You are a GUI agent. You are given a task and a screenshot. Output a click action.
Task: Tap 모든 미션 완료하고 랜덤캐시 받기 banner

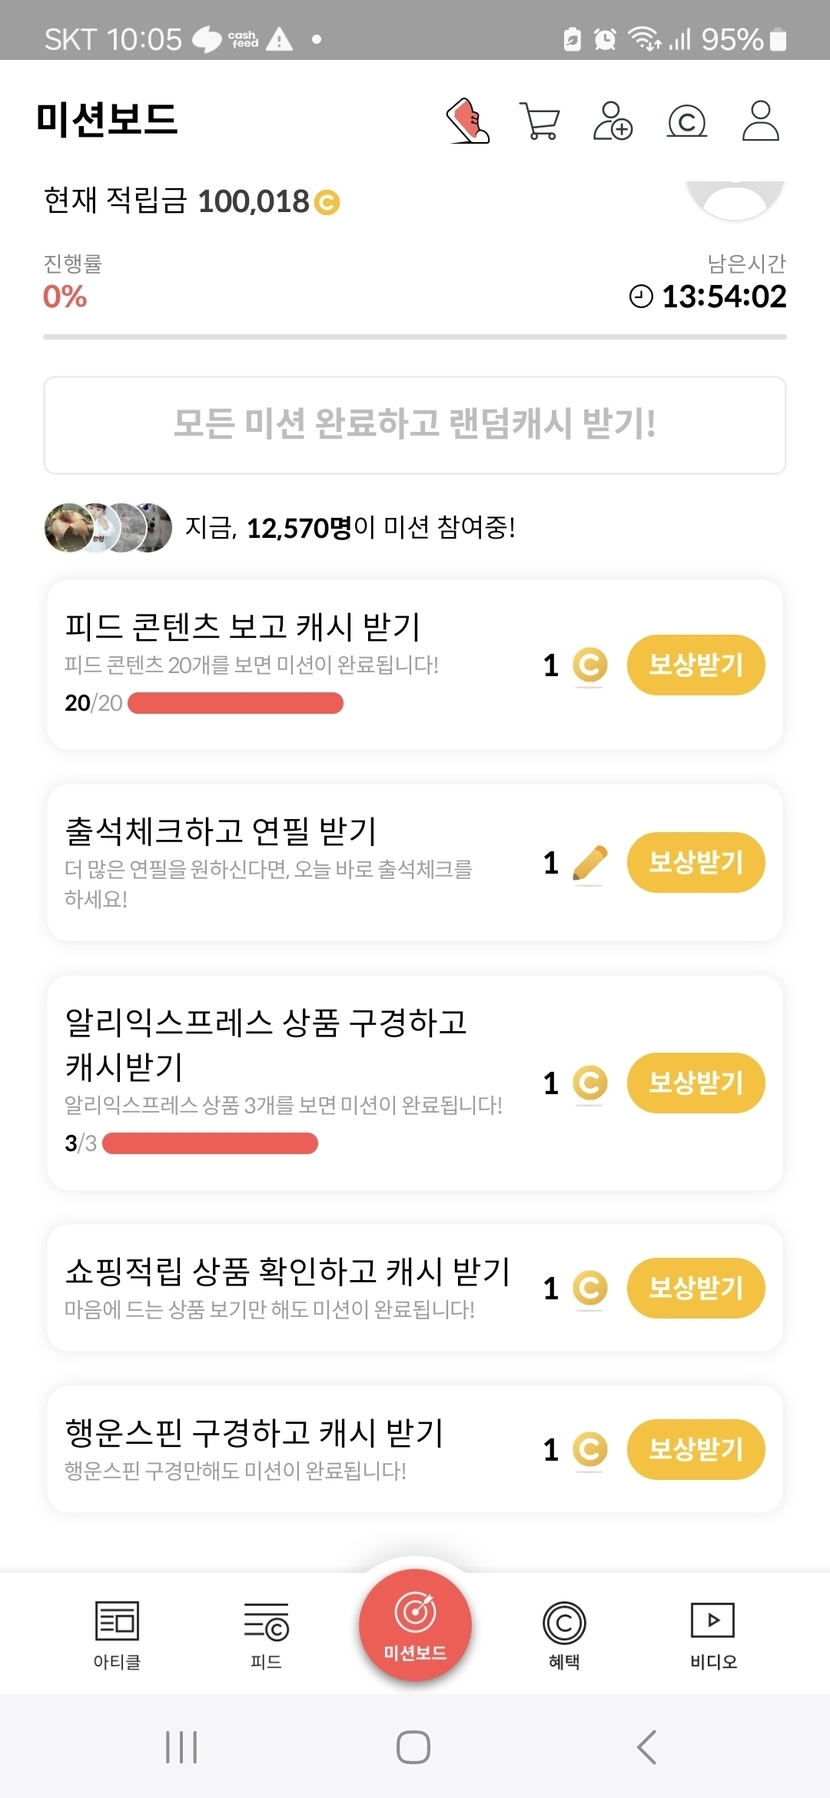pyautogui.click(x=415, y=424)
